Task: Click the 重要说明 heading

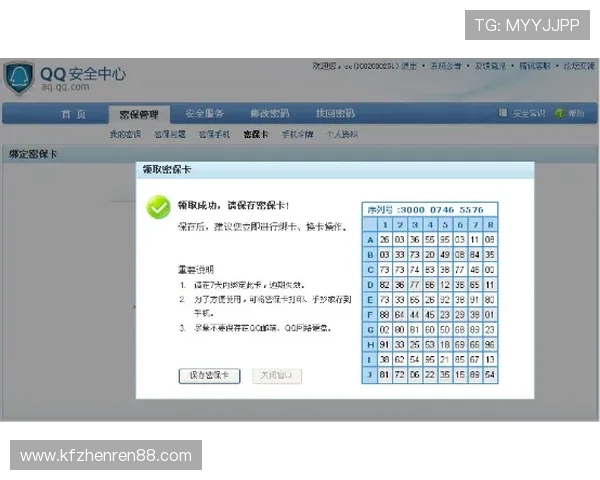Action: pyautogui.click(x=196, y=269)
